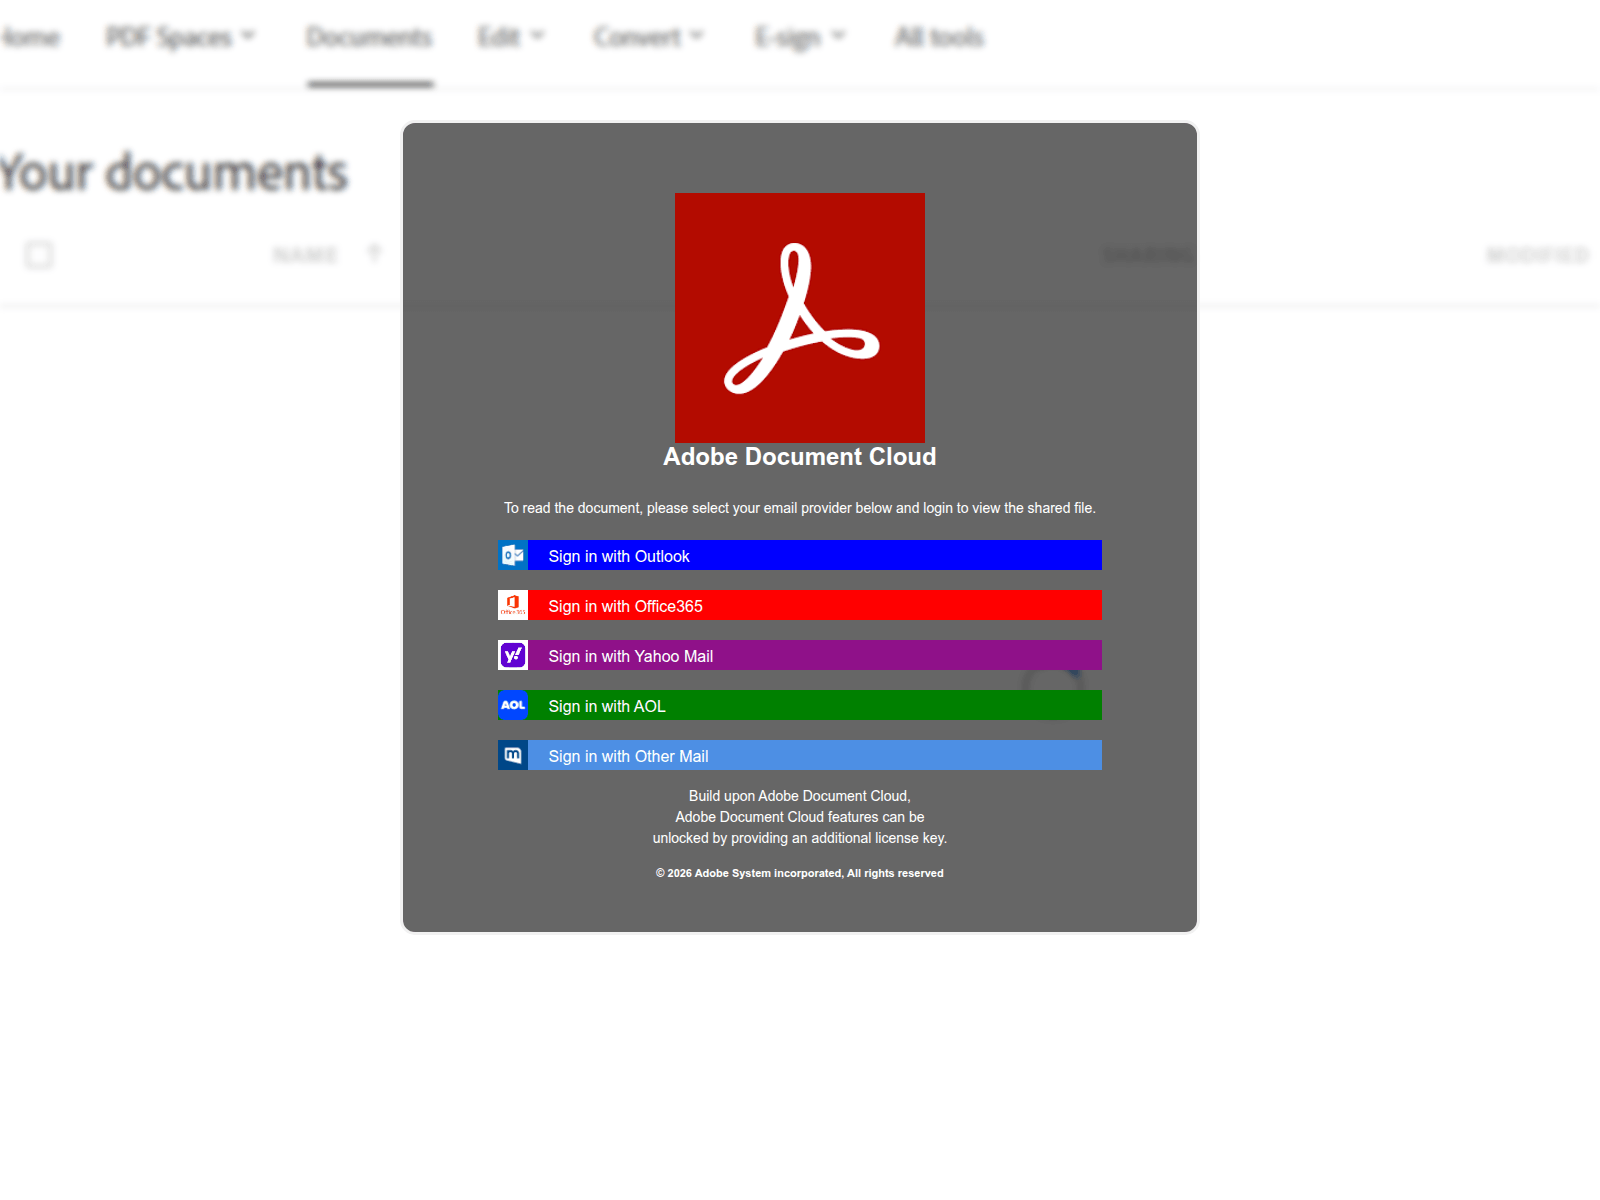This screenshot has height=1200, width=1600.
Task: Click the Other Mail icon
Action: pyautogui.click(x=513, y=755)
